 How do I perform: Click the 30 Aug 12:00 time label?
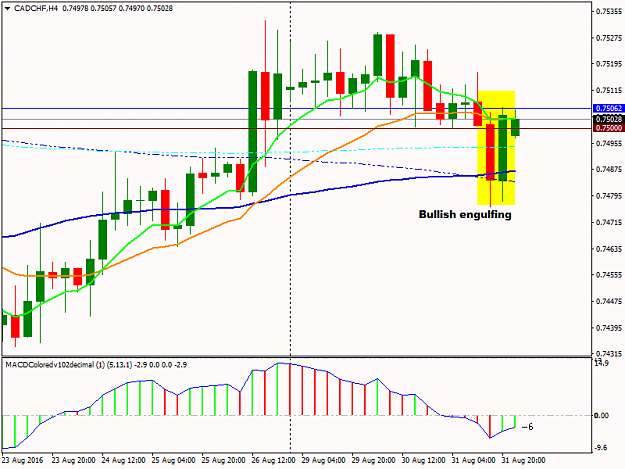[x=423, y=460]
